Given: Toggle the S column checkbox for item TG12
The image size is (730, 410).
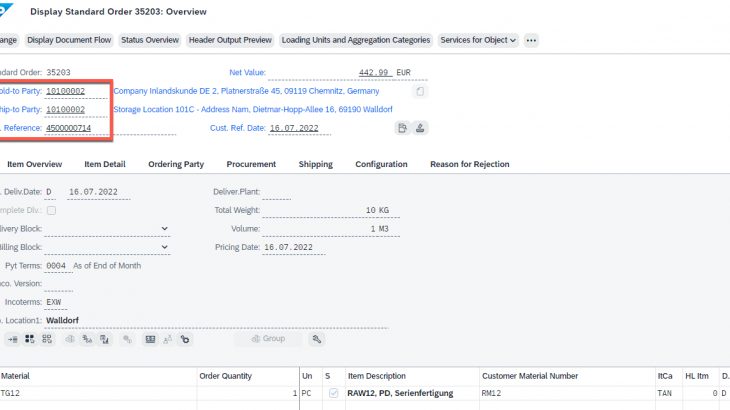Looking at the screenshot, I should 334,393.
